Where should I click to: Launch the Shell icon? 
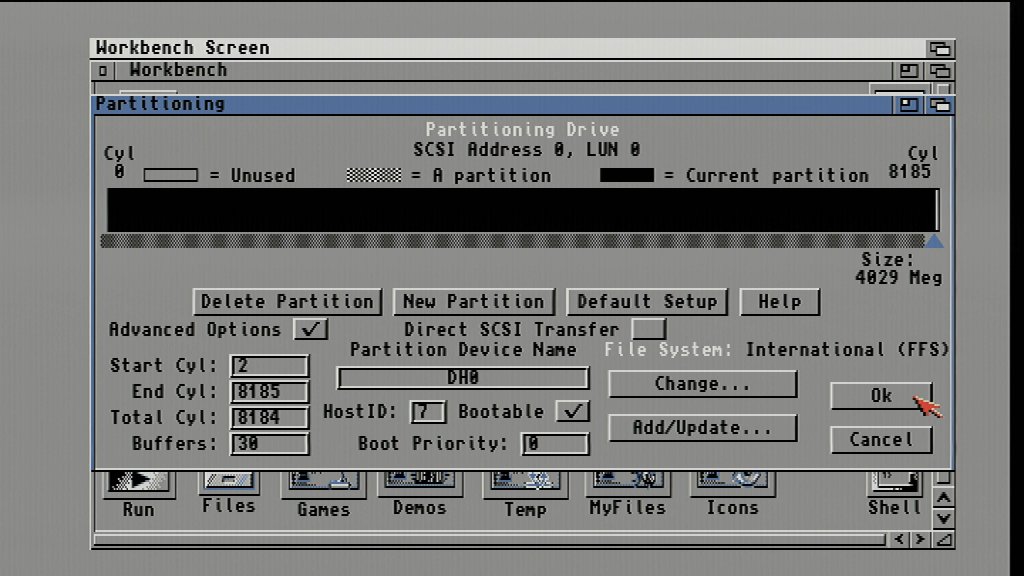coord(894,485)
